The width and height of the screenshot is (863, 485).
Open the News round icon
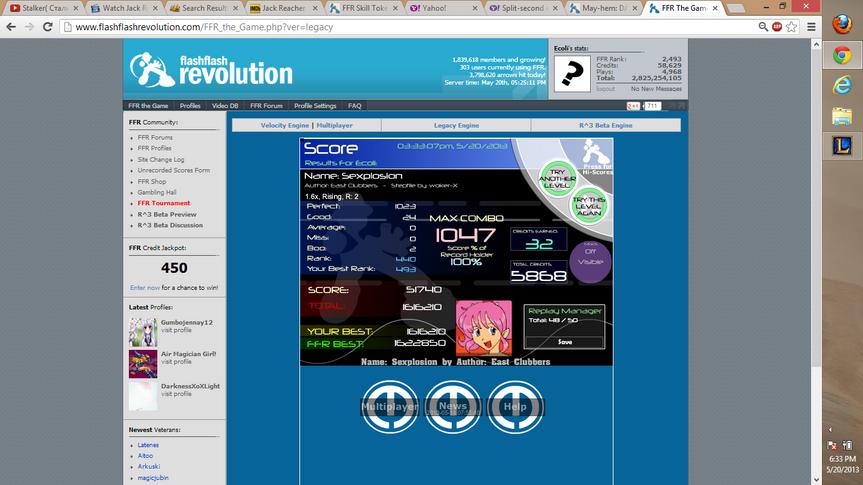pos(452,407)
